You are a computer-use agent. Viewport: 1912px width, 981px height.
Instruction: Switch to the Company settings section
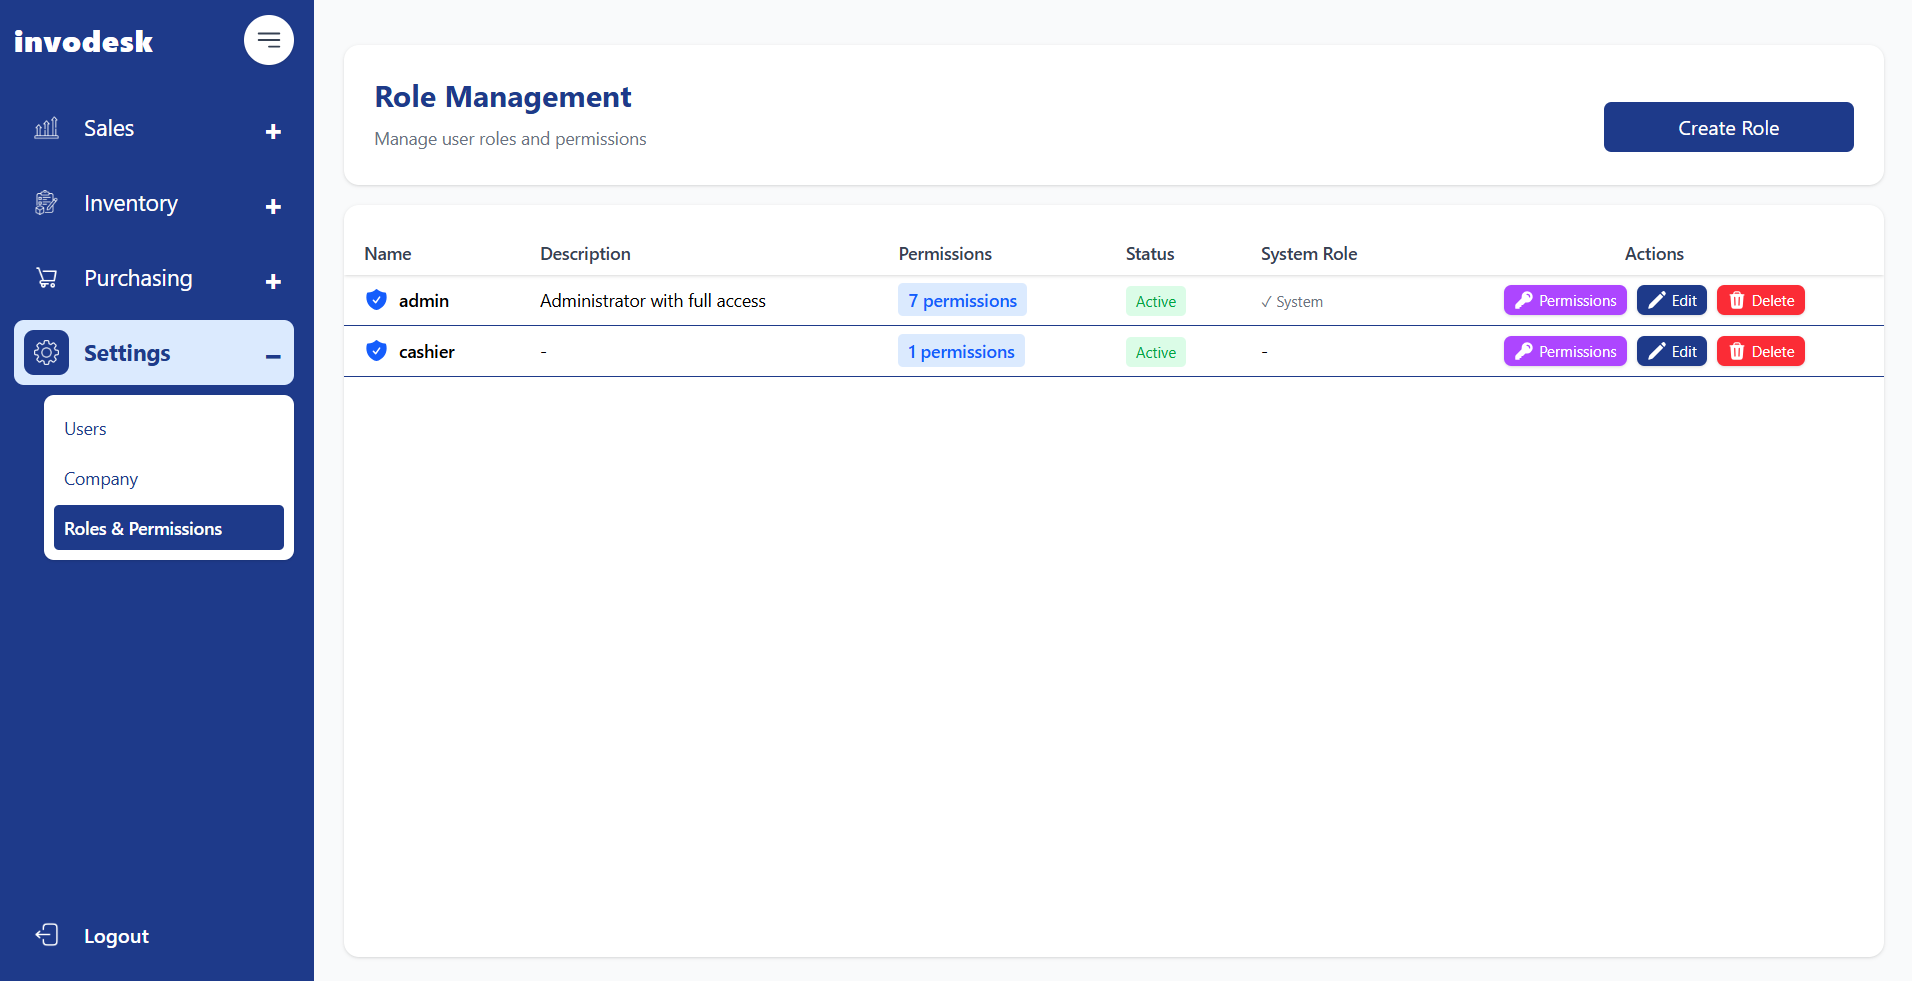tap(100, 478)
